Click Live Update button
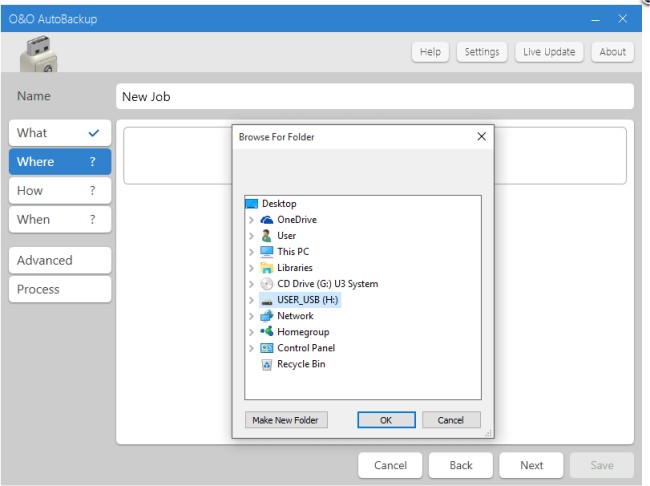This screenshot has width=650, height=486. pos(549,52)
